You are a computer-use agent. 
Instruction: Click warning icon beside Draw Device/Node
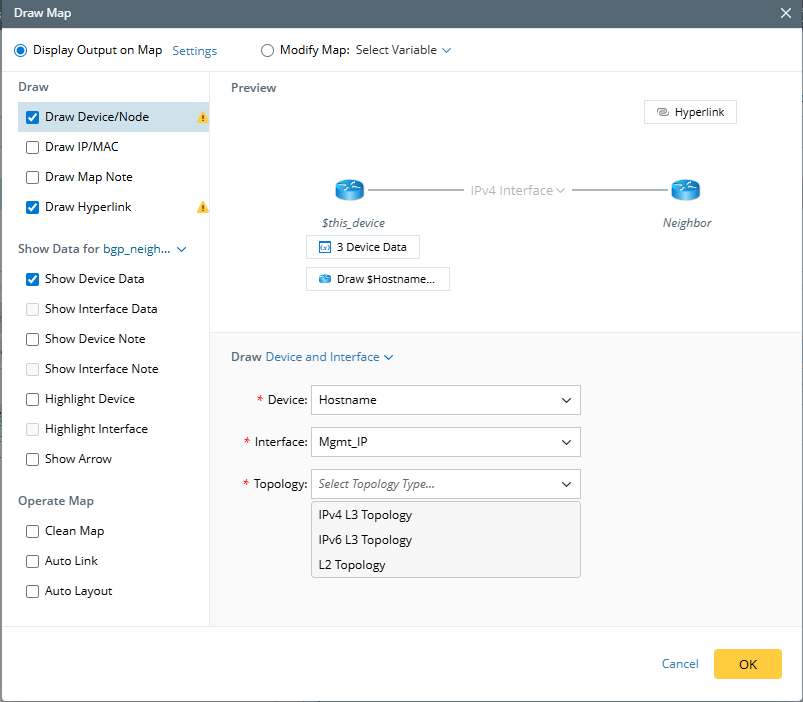tap(203, 118)
